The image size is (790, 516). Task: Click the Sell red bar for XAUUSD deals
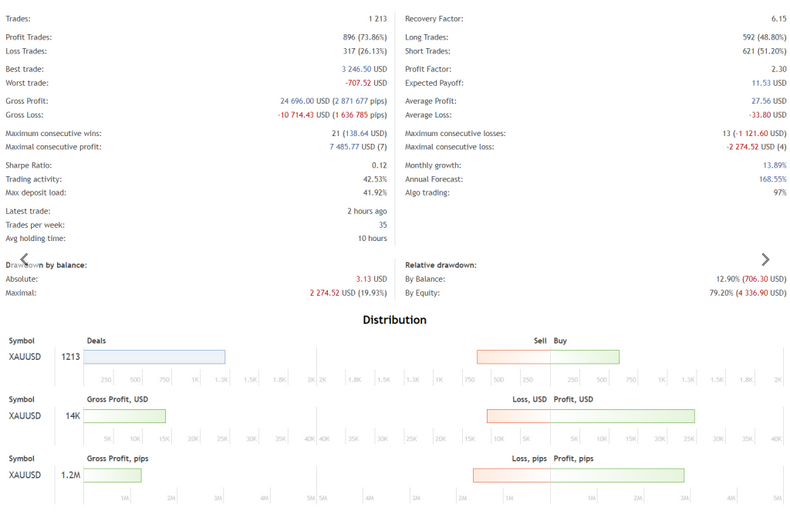[513, 357]
